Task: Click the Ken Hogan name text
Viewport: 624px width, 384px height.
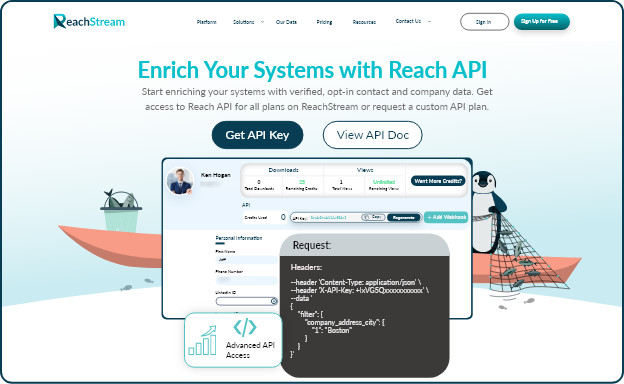Action: pyautogui.click(x=216, y=175)
